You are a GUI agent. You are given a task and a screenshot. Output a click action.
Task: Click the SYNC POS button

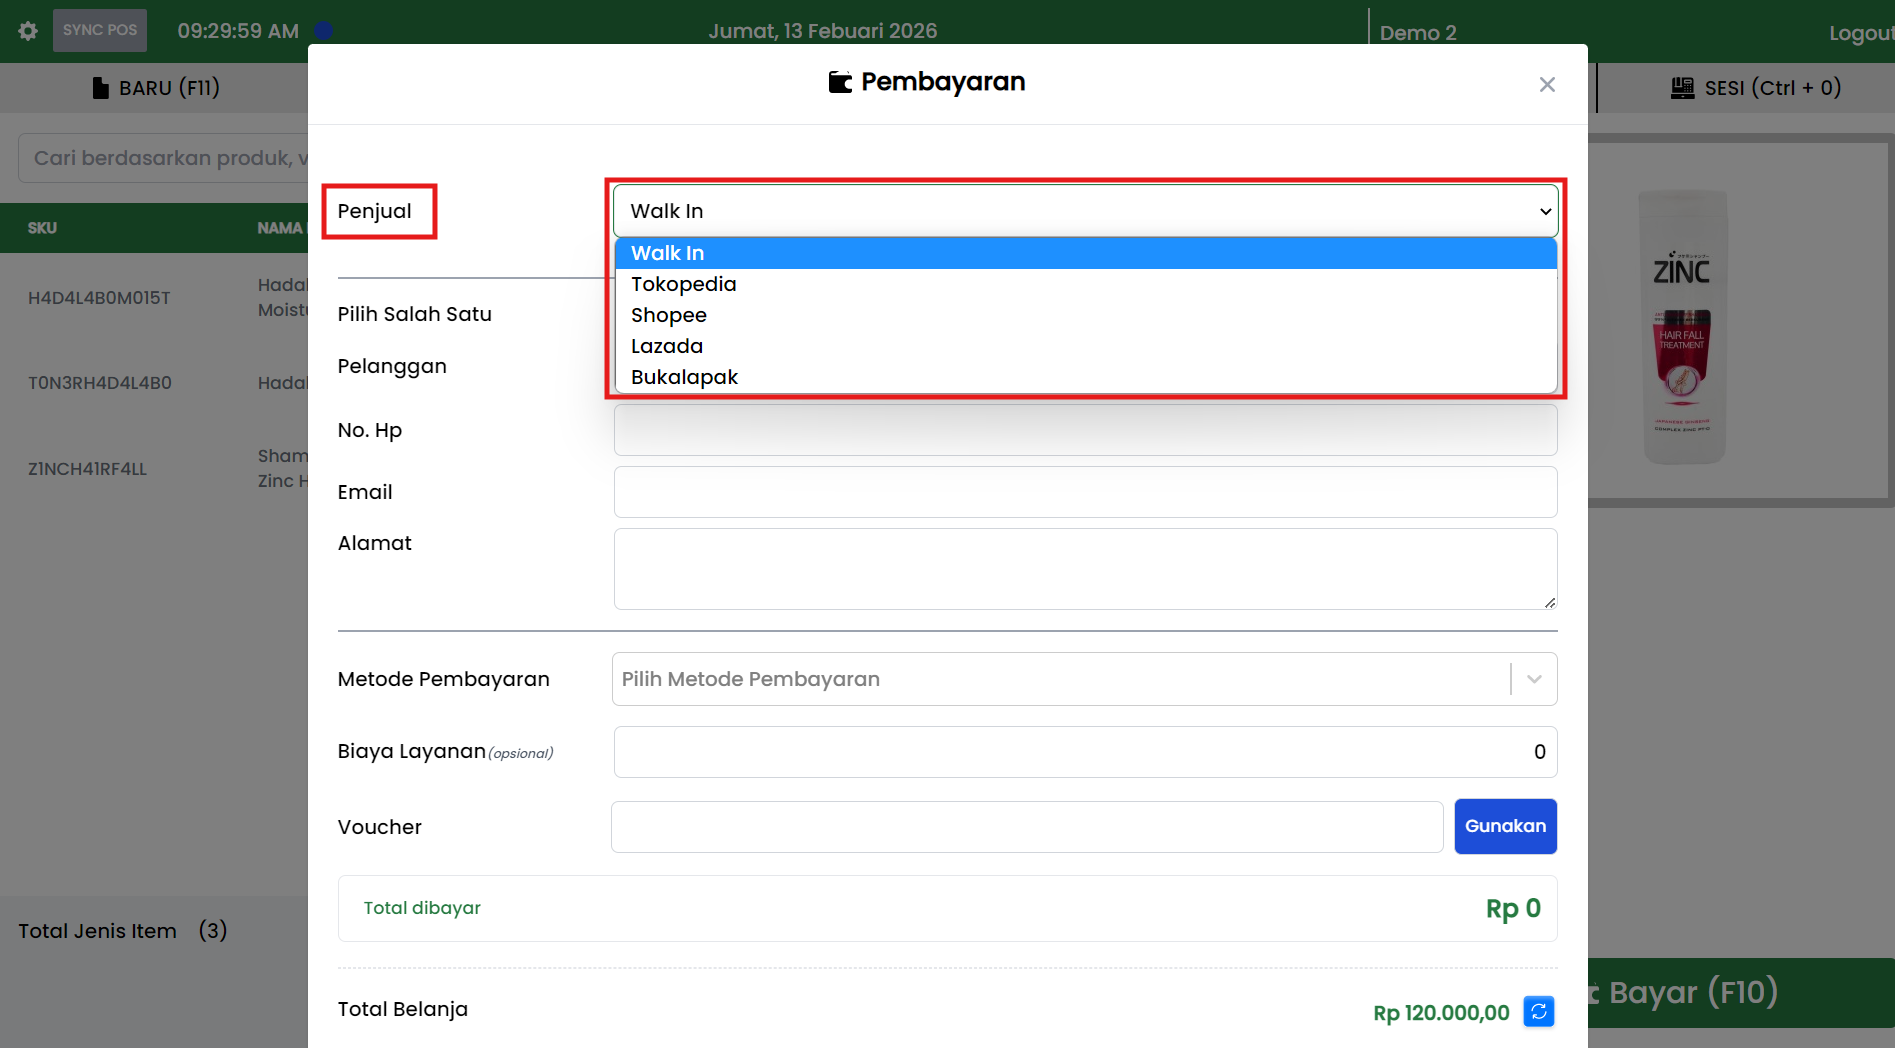point(100,30)
